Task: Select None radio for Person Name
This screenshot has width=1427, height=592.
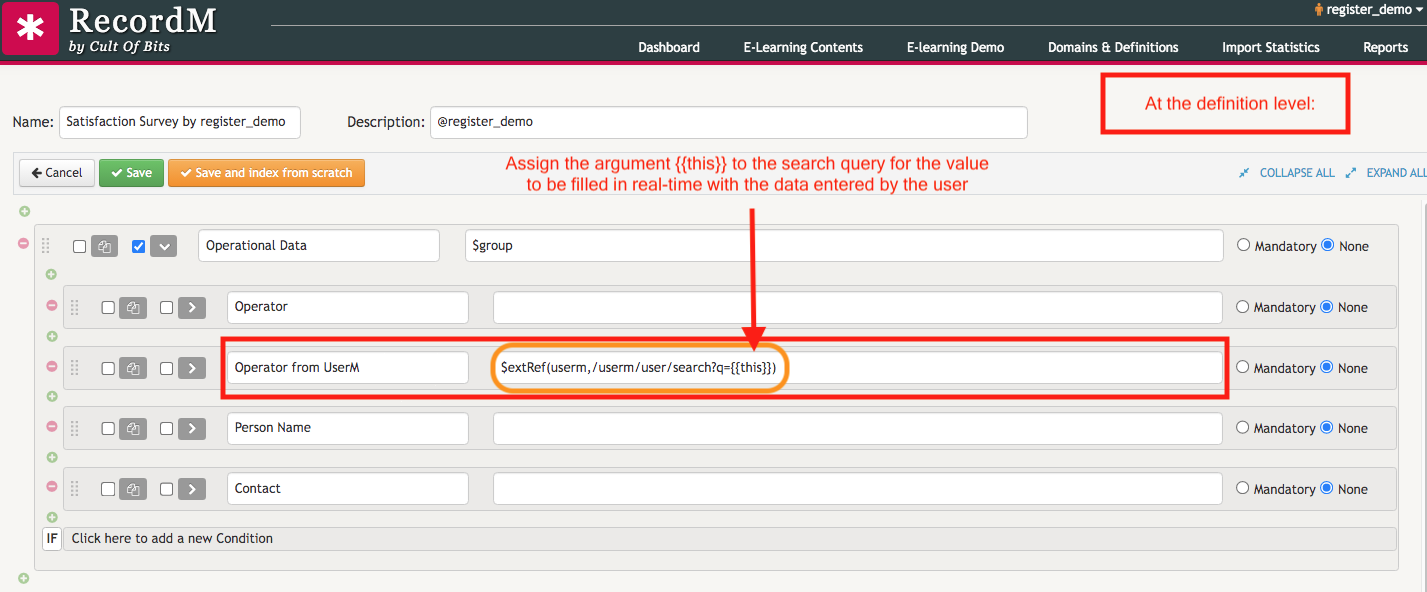Action: pyautogui.click(x=1328, y=427)
